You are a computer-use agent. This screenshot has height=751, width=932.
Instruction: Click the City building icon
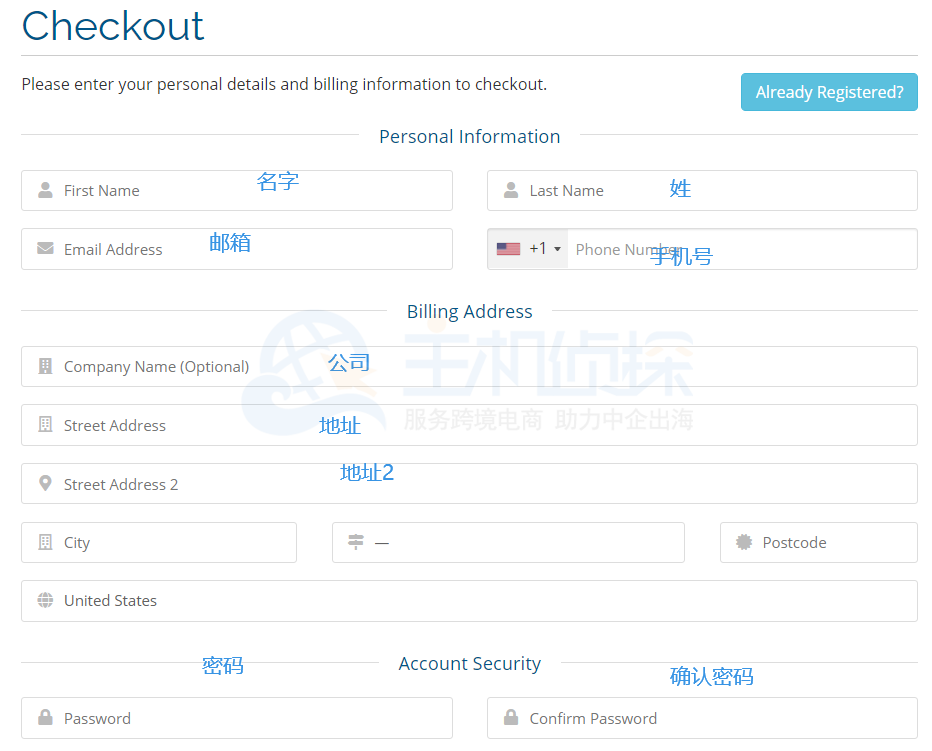[45, 542]
